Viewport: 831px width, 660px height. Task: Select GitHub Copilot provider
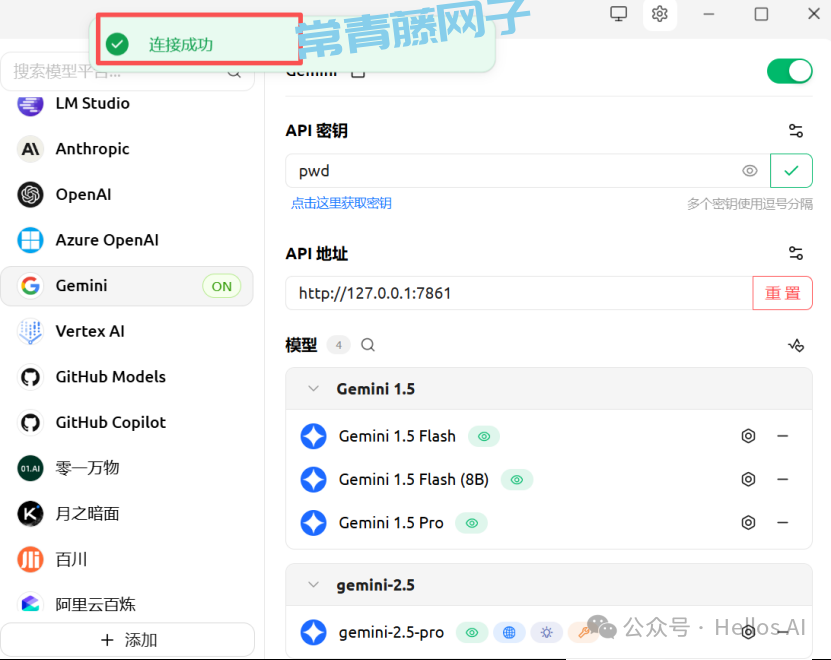point(110,422)
